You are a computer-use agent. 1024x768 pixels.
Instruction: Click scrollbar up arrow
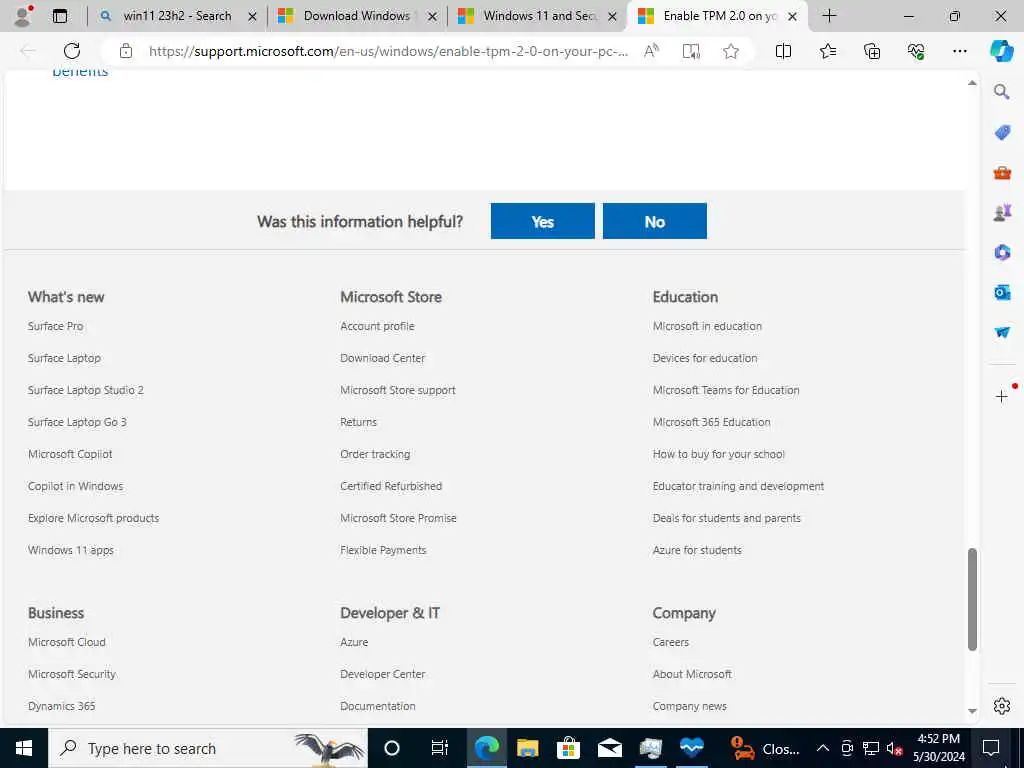click(x=972, y=83)
